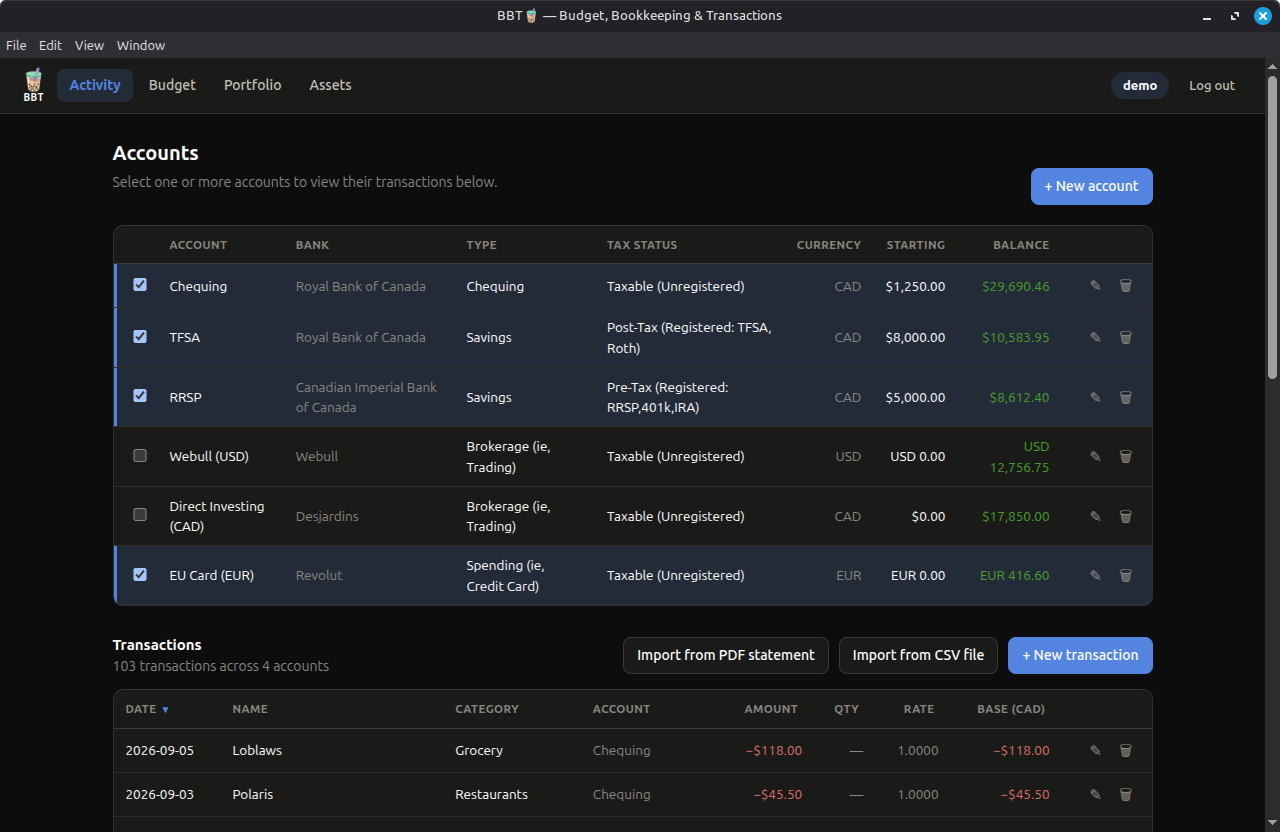
Task: Open the Edit menu
Action: tap(50, 45)
